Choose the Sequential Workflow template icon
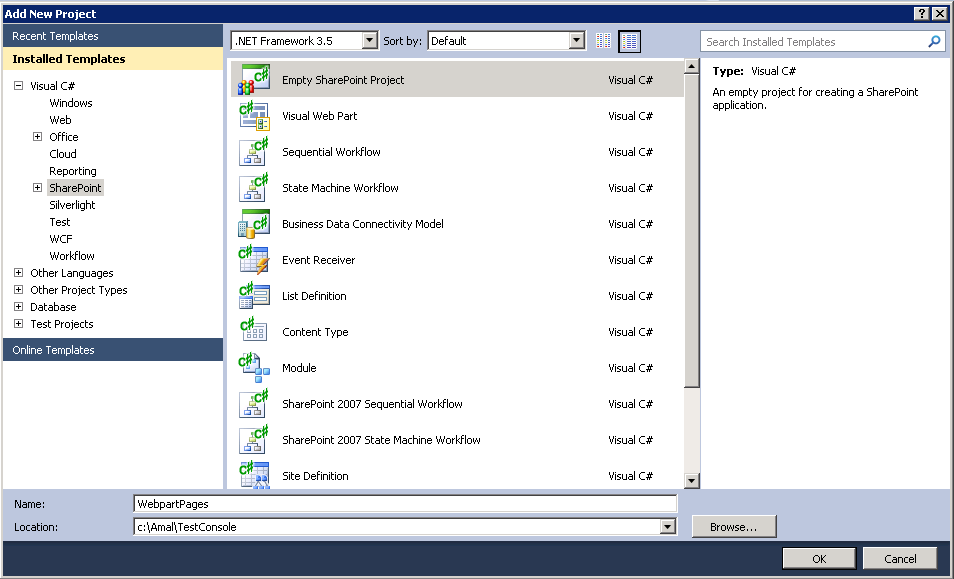 coord(254,151)
